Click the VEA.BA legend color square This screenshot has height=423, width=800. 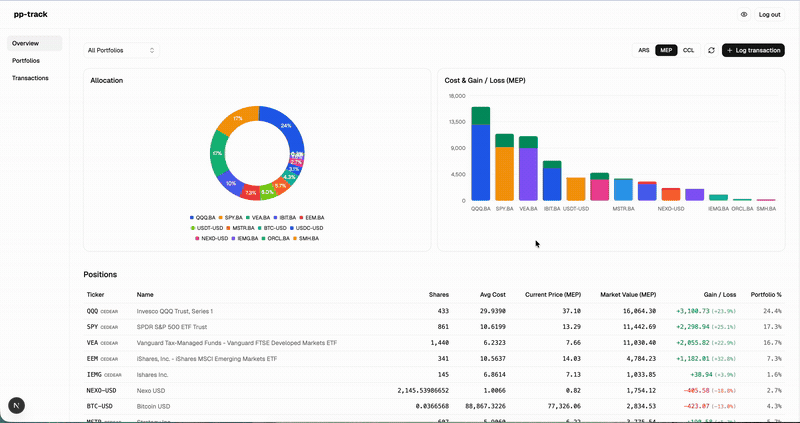click(248, 218)
